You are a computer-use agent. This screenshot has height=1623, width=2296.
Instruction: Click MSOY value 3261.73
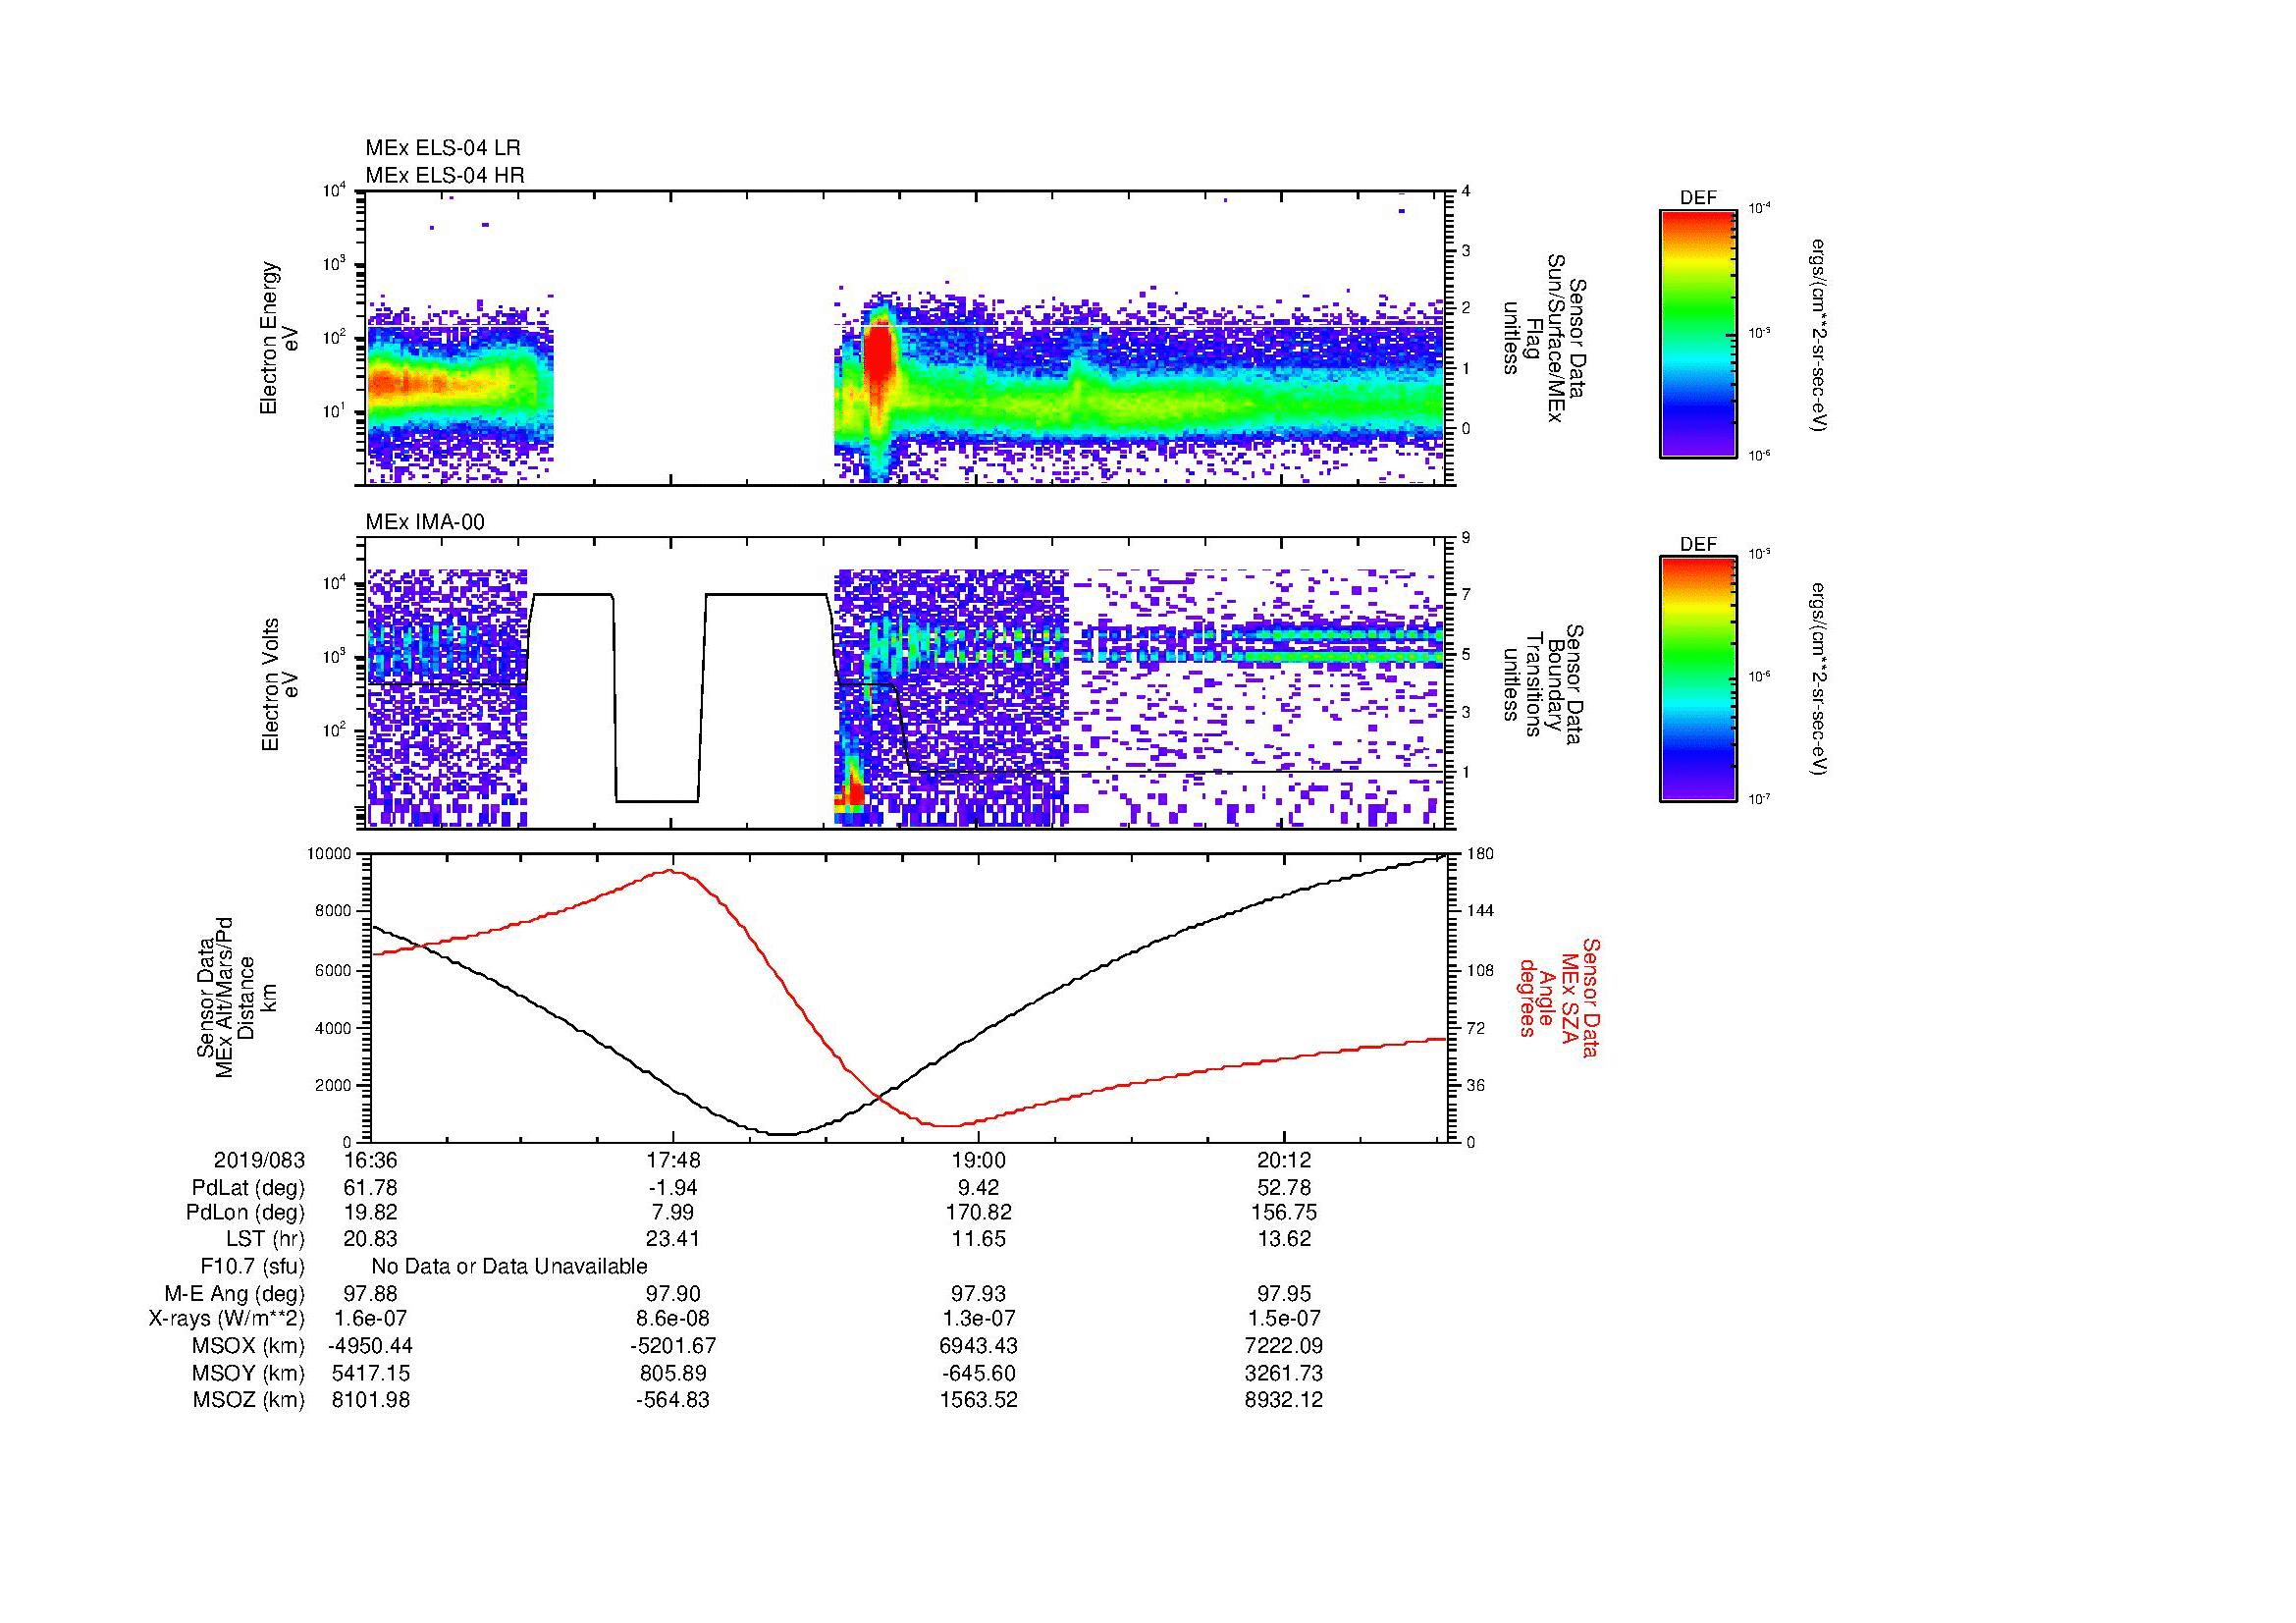1283,1374
